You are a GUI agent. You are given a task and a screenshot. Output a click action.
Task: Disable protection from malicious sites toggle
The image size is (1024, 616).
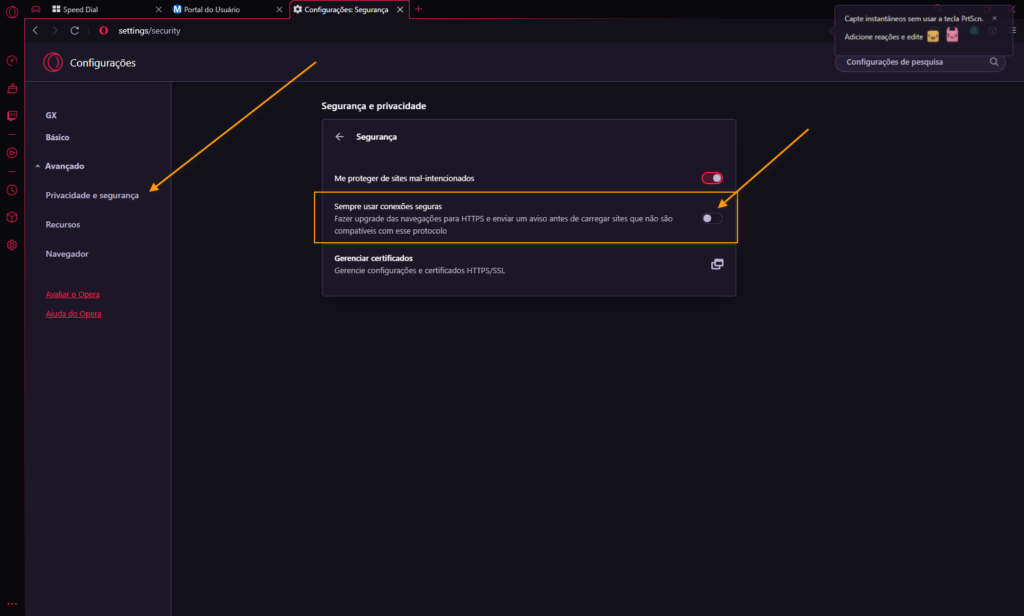pos(712,178)
